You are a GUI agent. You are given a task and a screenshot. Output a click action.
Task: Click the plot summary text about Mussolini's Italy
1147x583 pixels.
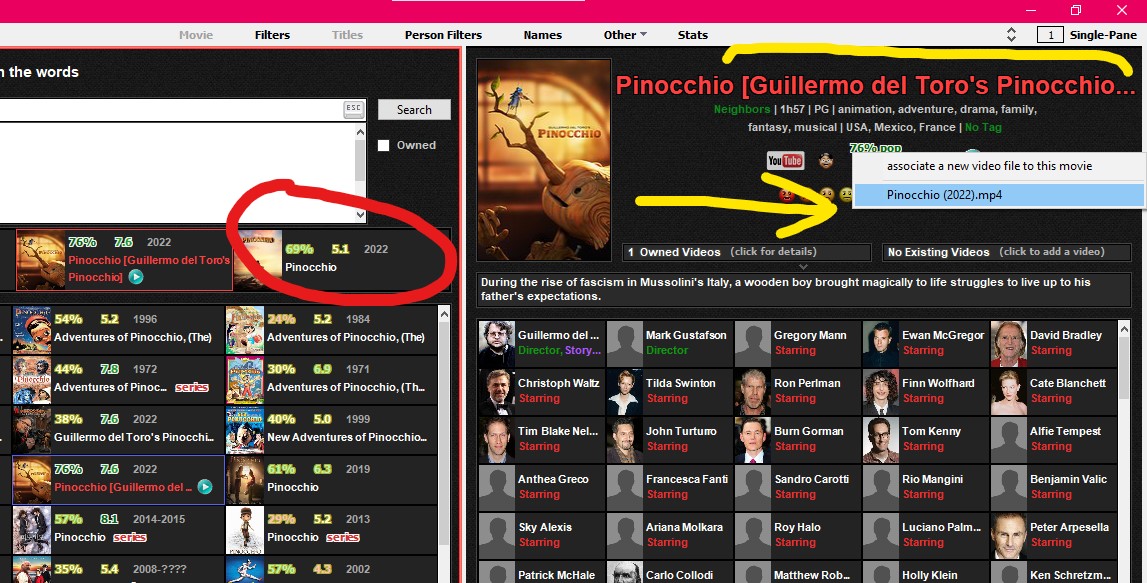point(802,289)
